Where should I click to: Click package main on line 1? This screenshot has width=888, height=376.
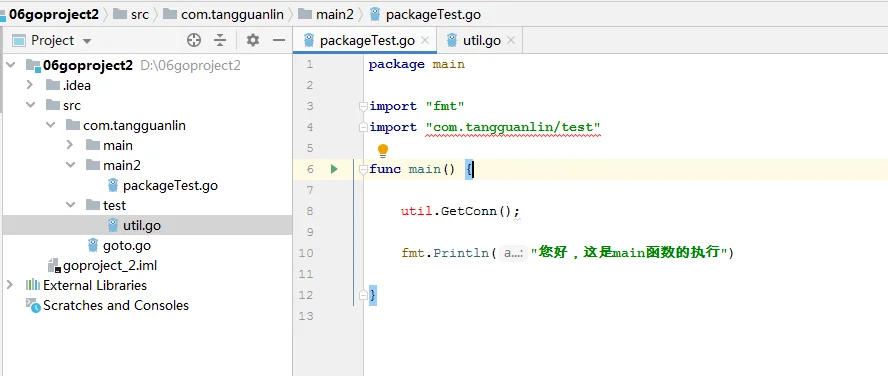417,64
